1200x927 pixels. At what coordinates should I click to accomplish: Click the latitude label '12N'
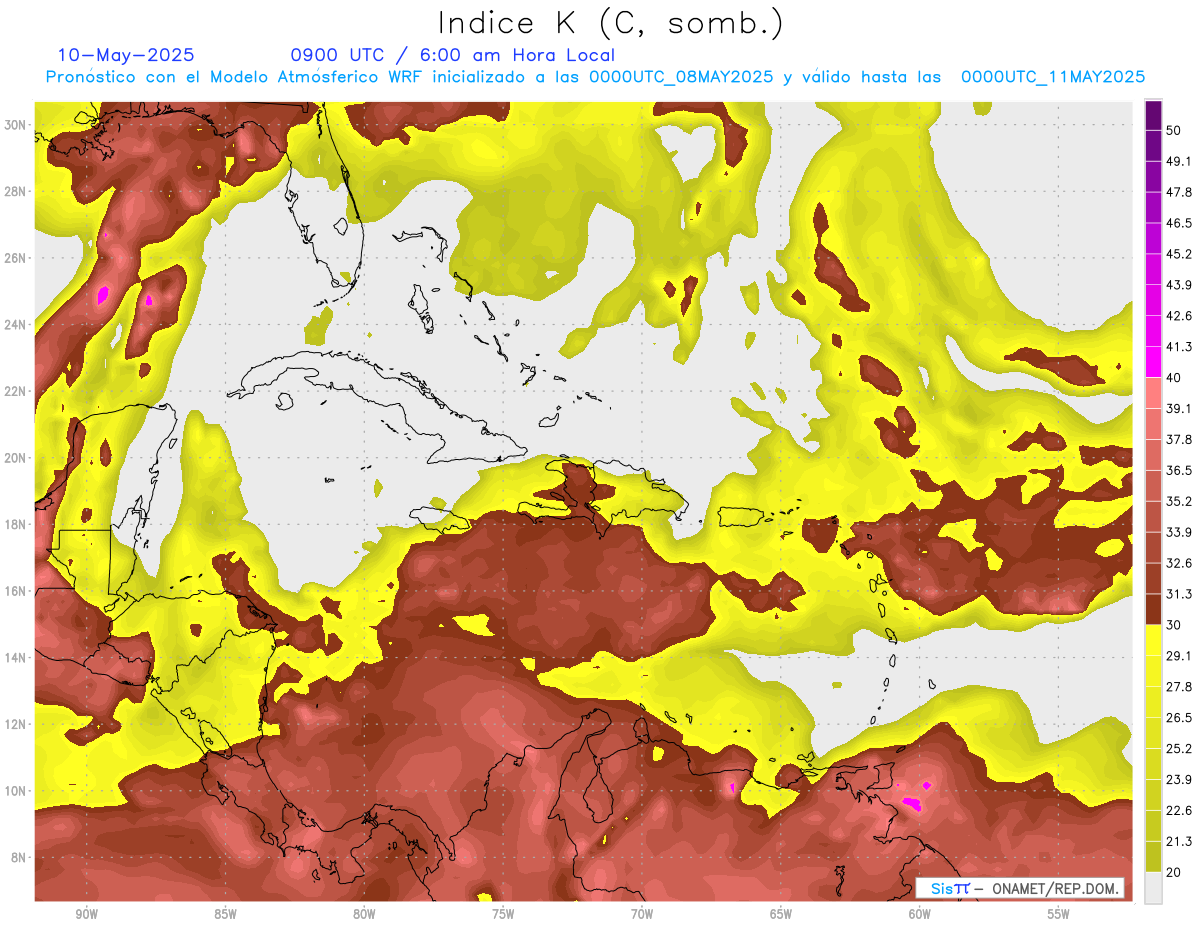pos(17,724)
